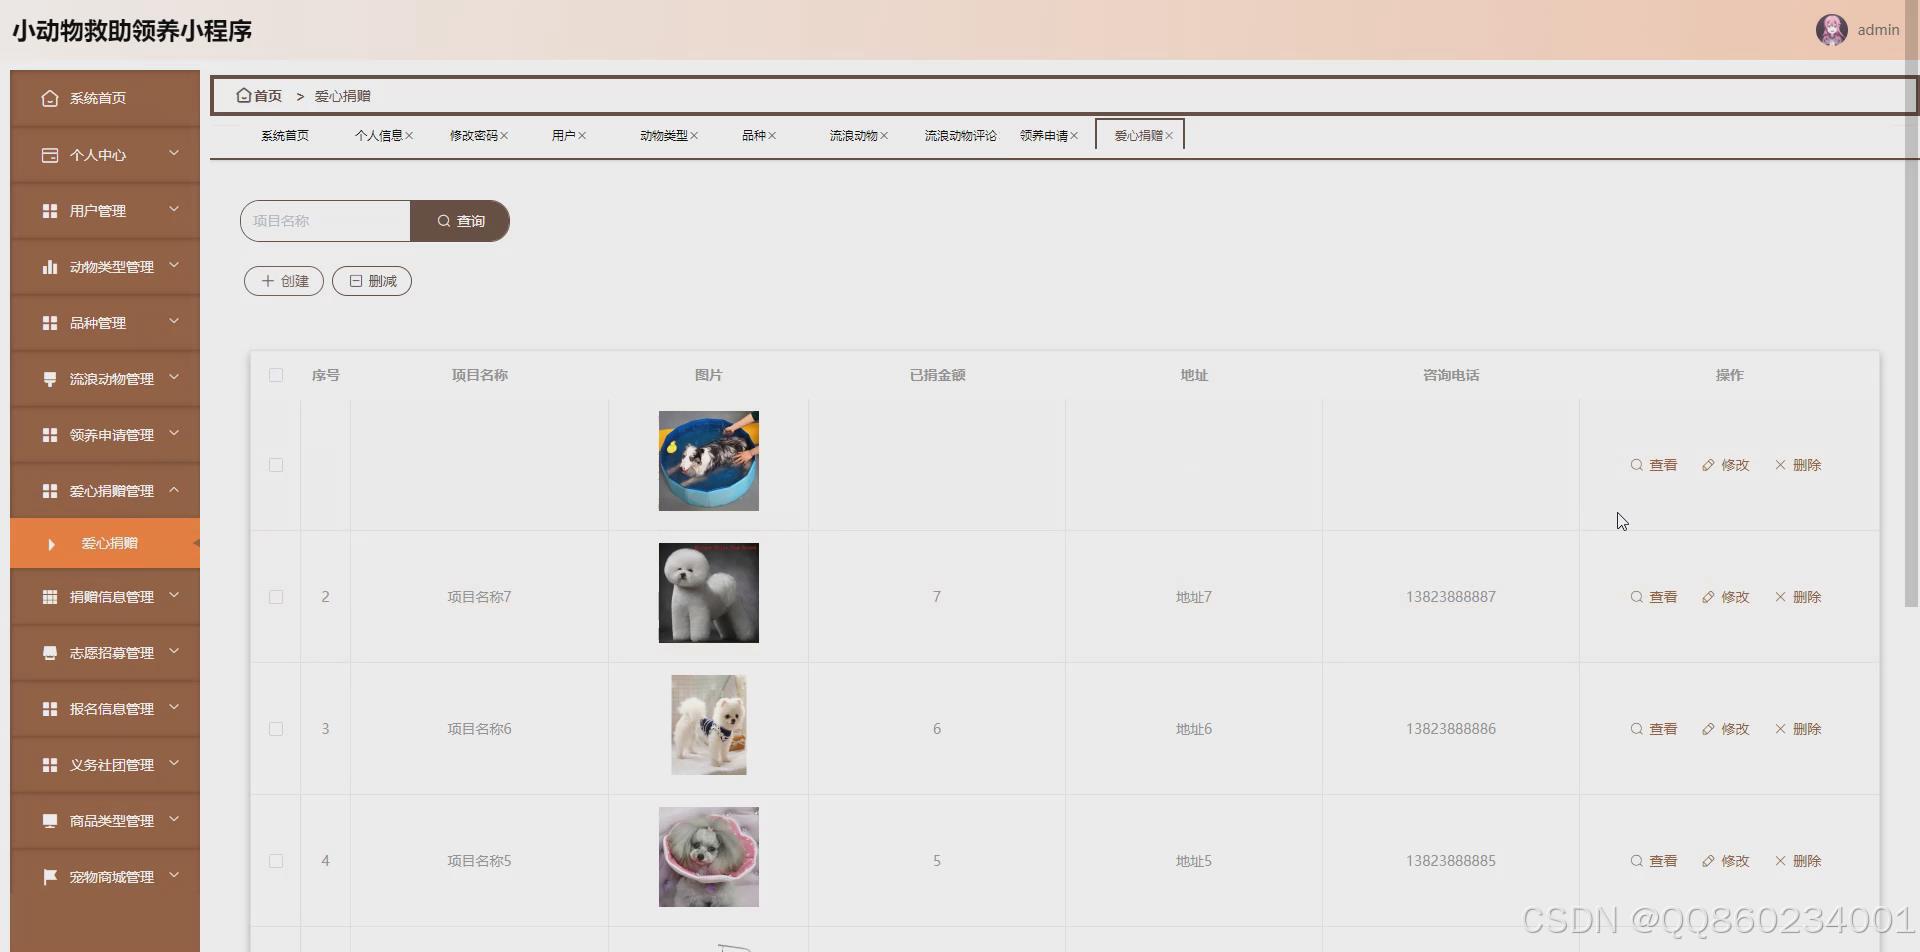Click 删除 in the 项目名称7 row

1798,597
